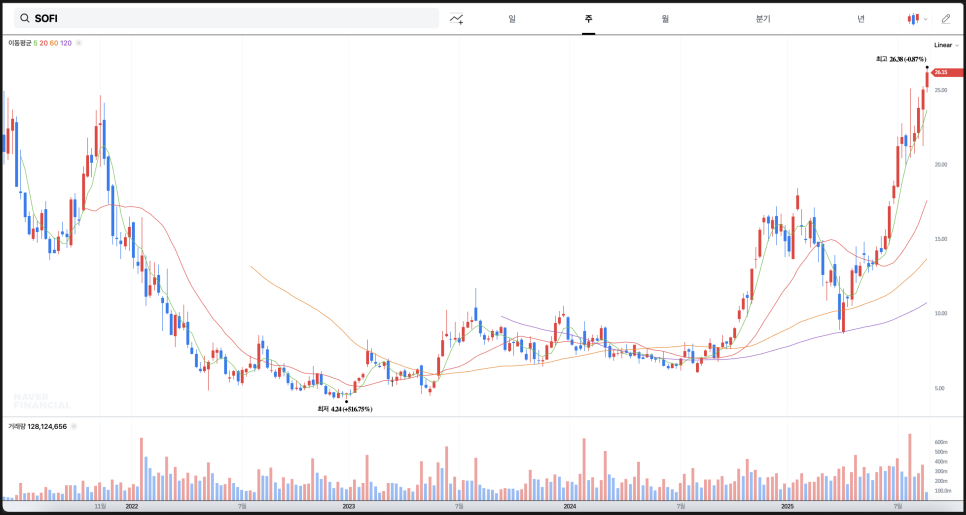Viewport: 966px width, 515px height.
Task: Click the 2023 time axis label
Action: [349, 506]
